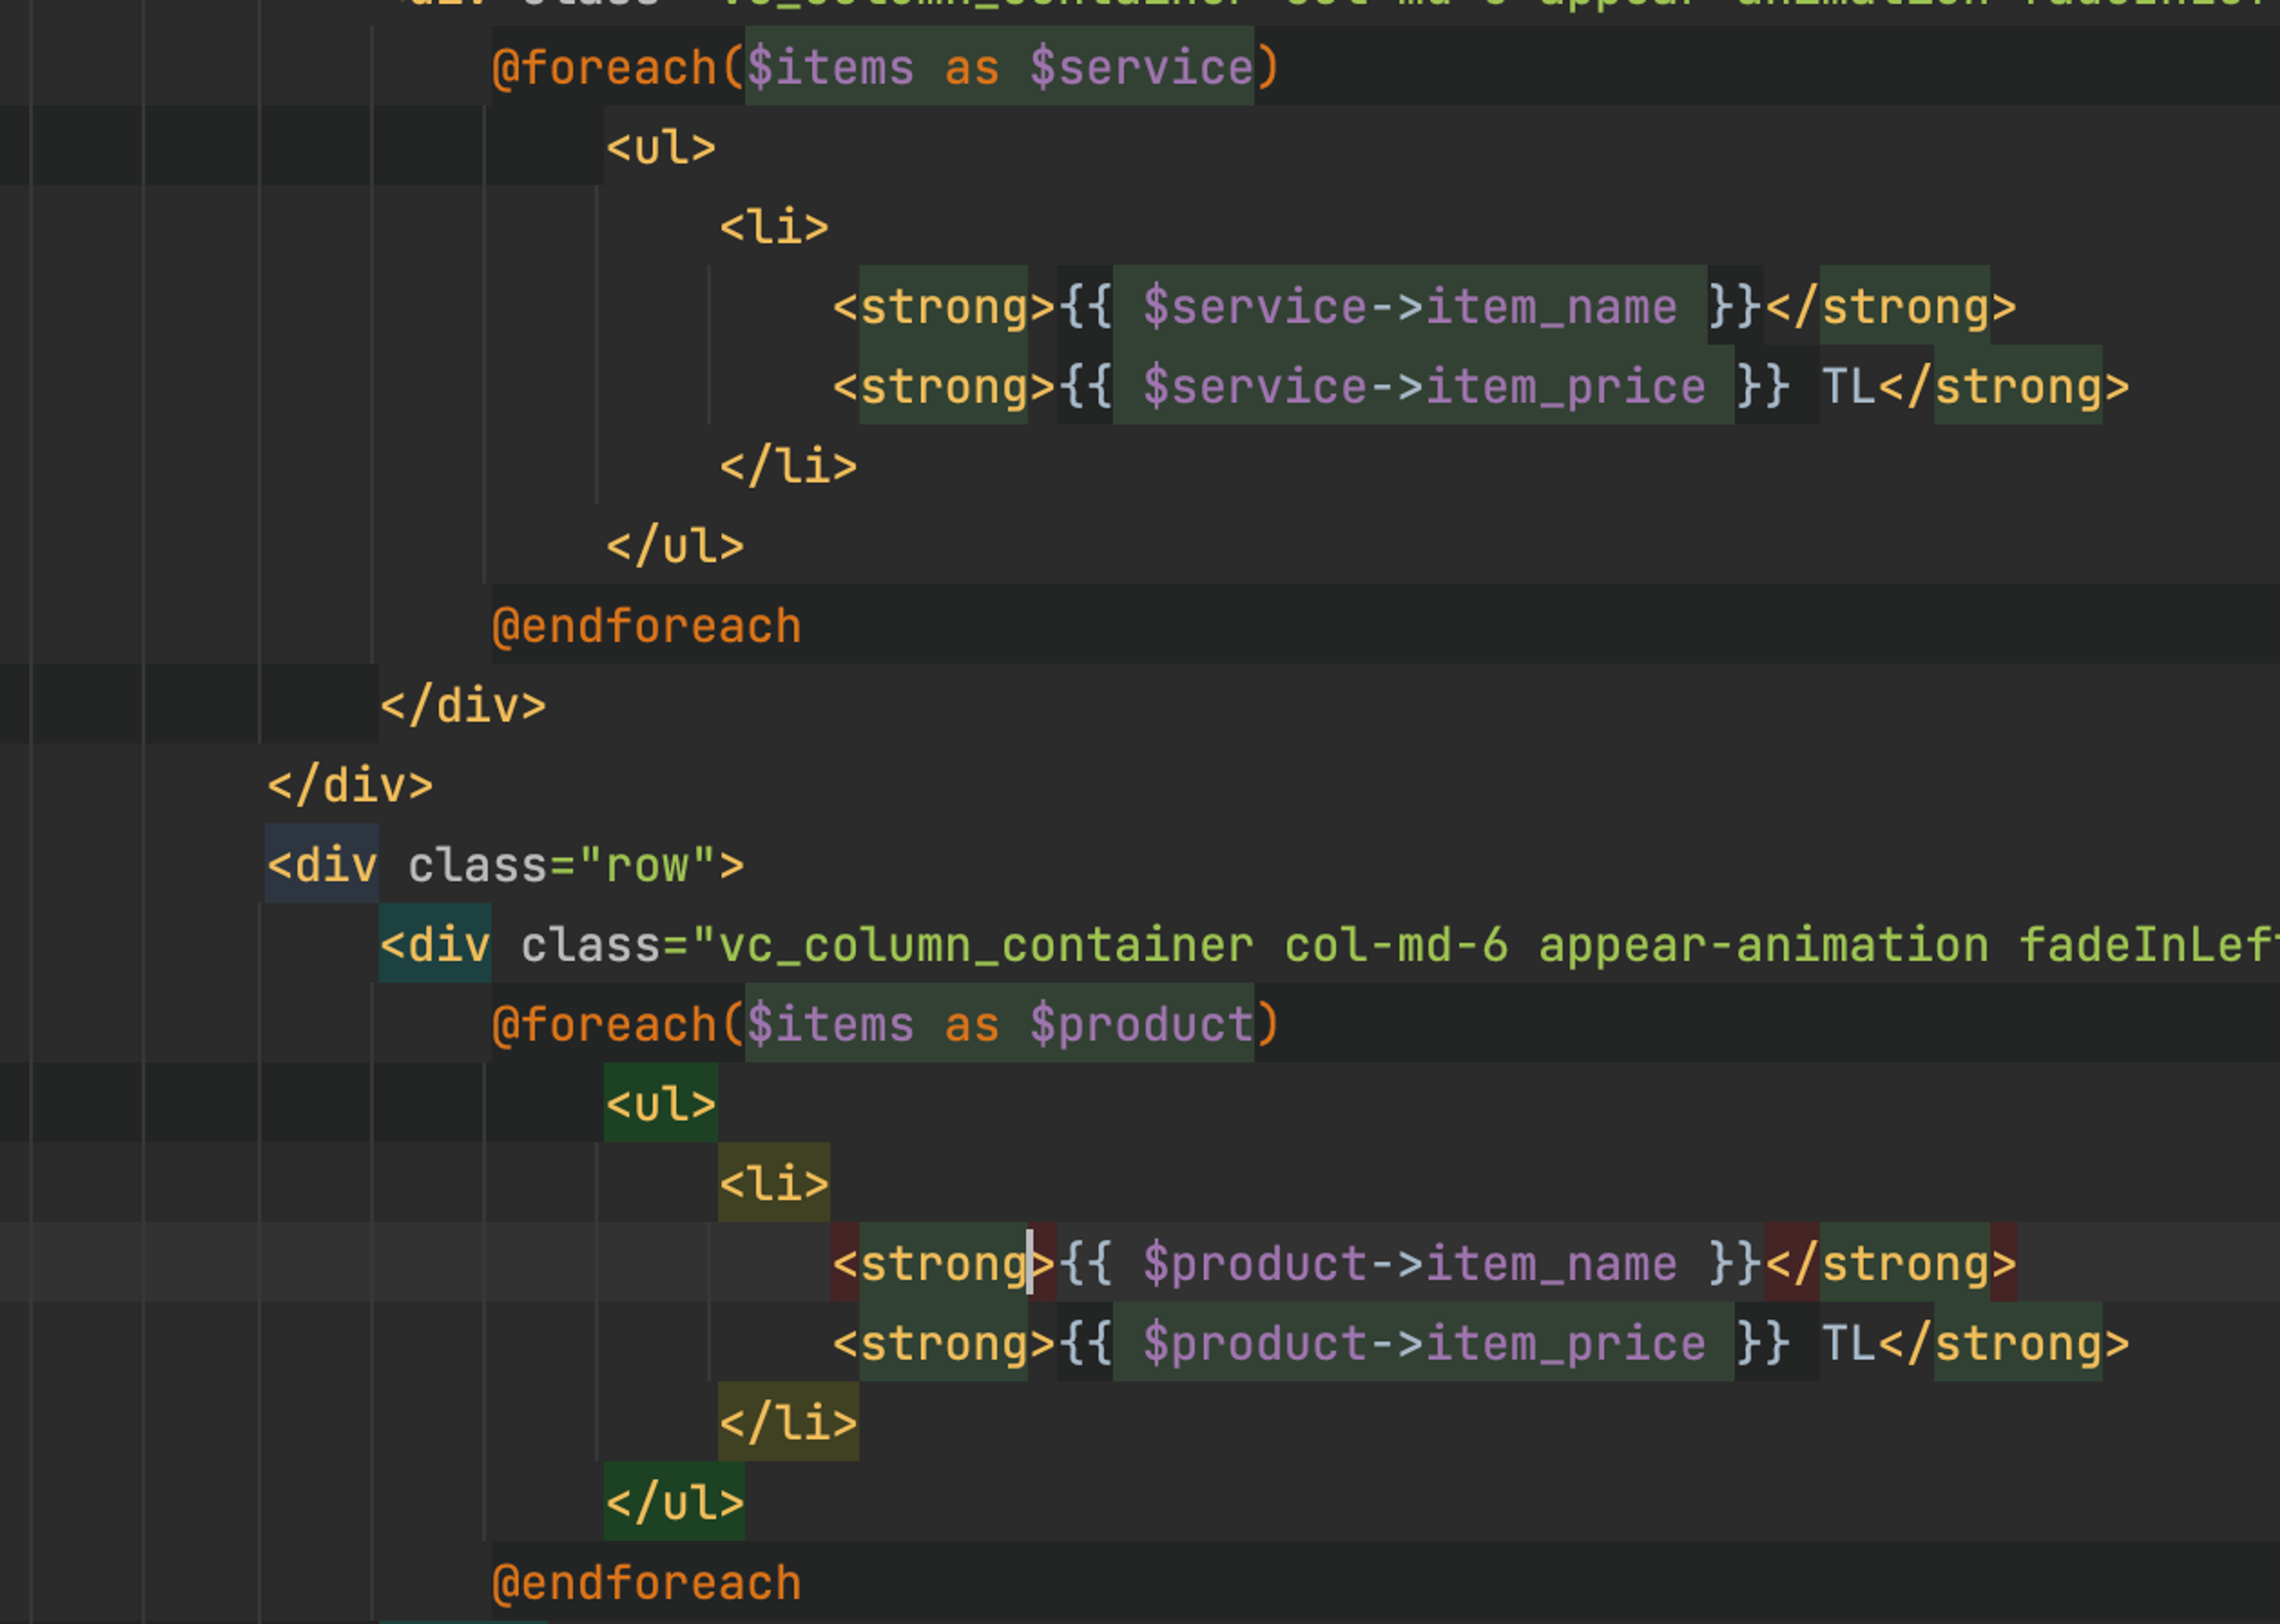
Task: Click the green-highlighted closing ul tag
Action: (674, 1503)
